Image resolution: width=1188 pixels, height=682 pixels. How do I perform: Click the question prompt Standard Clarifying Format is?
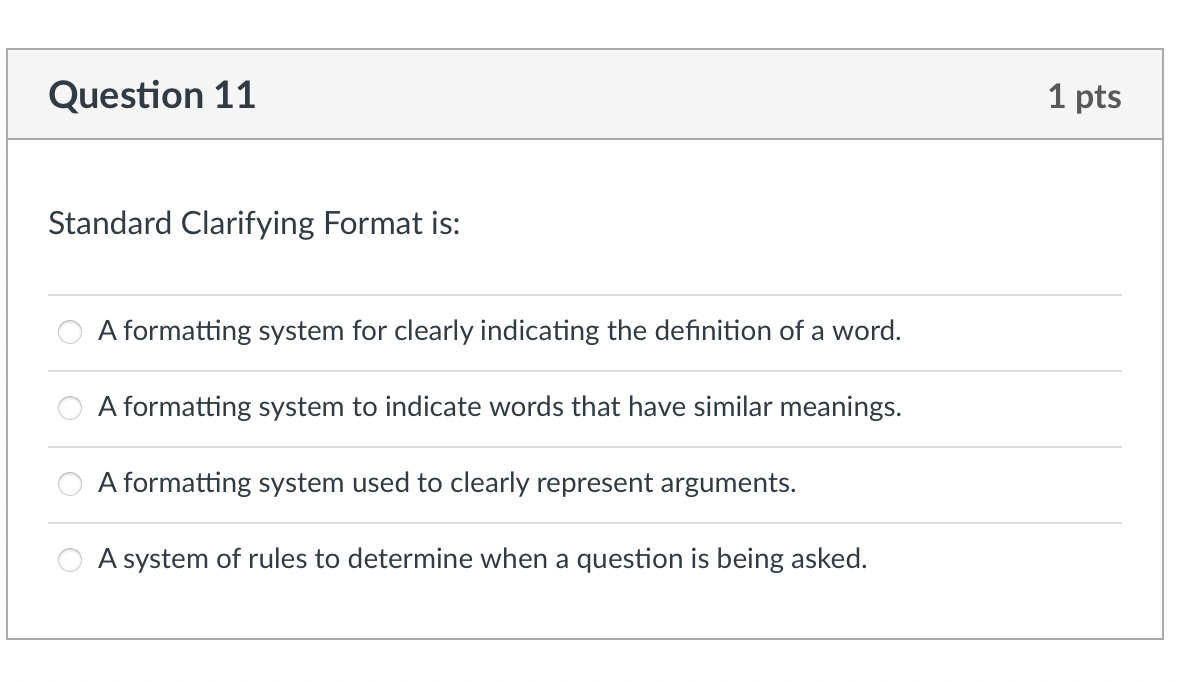tap(254, 223)
